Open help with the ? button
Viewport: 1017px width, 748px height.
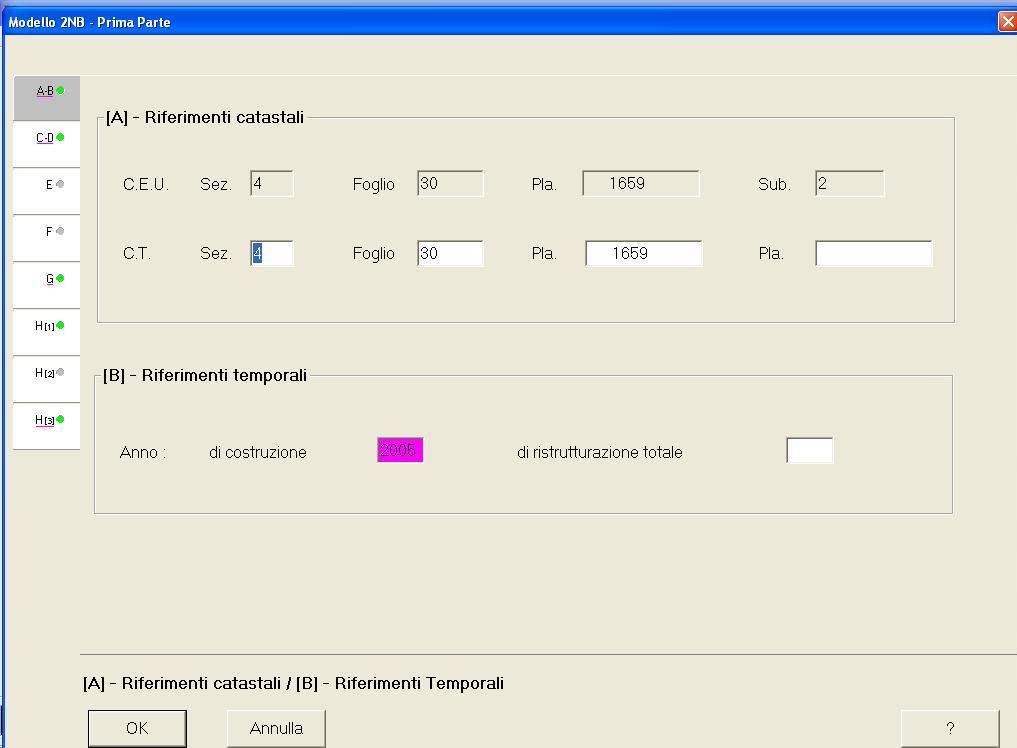pos(949,728)
